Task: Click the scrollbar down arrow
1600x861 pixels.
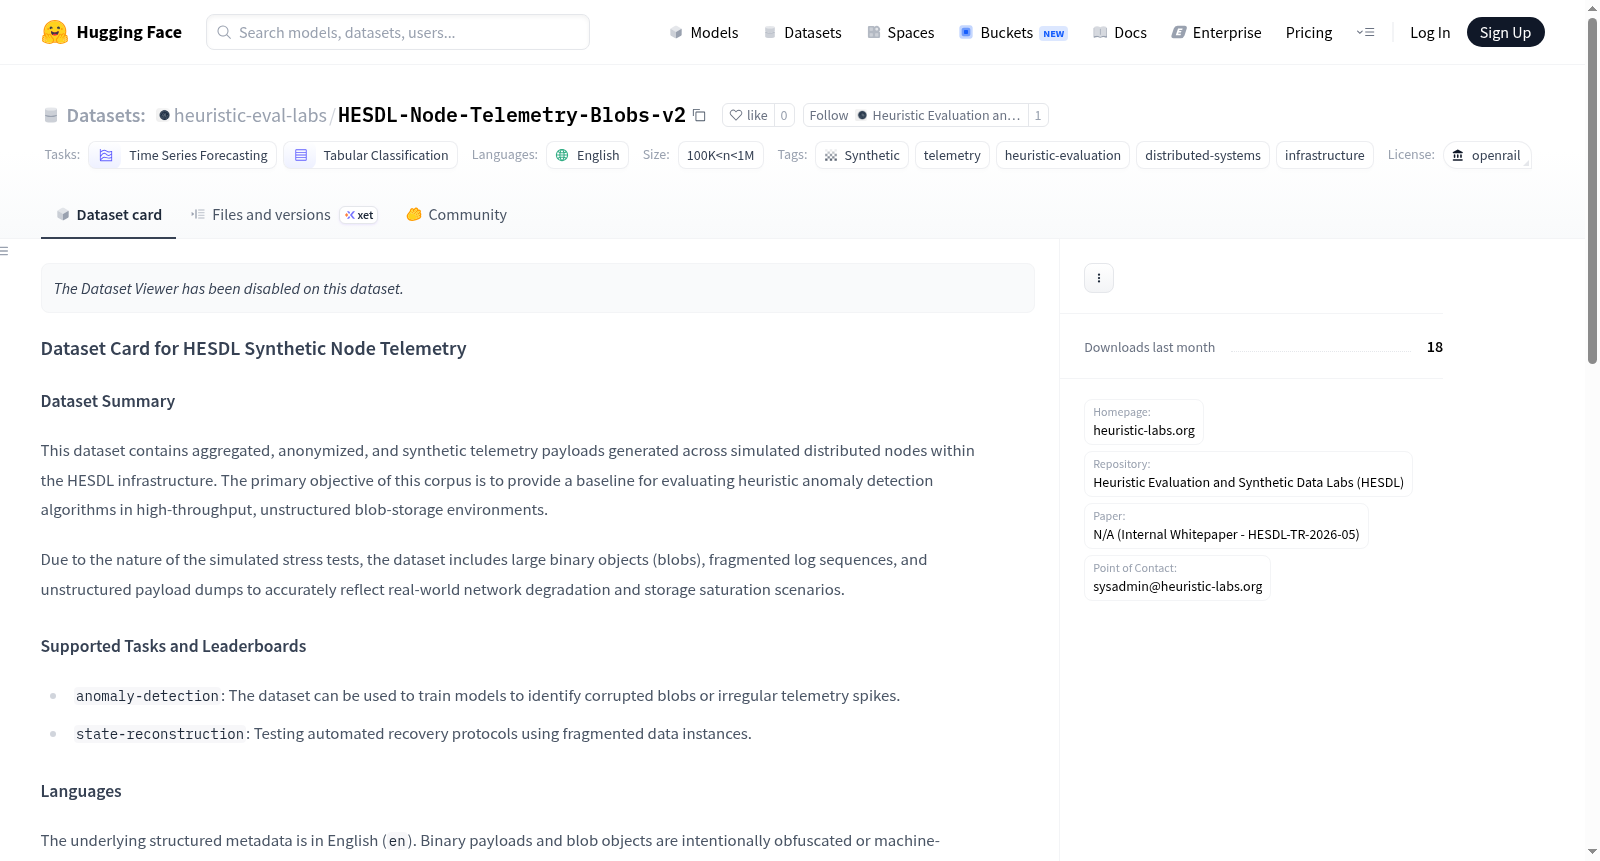Action: pyautogui.click(x=1592, y=852)
